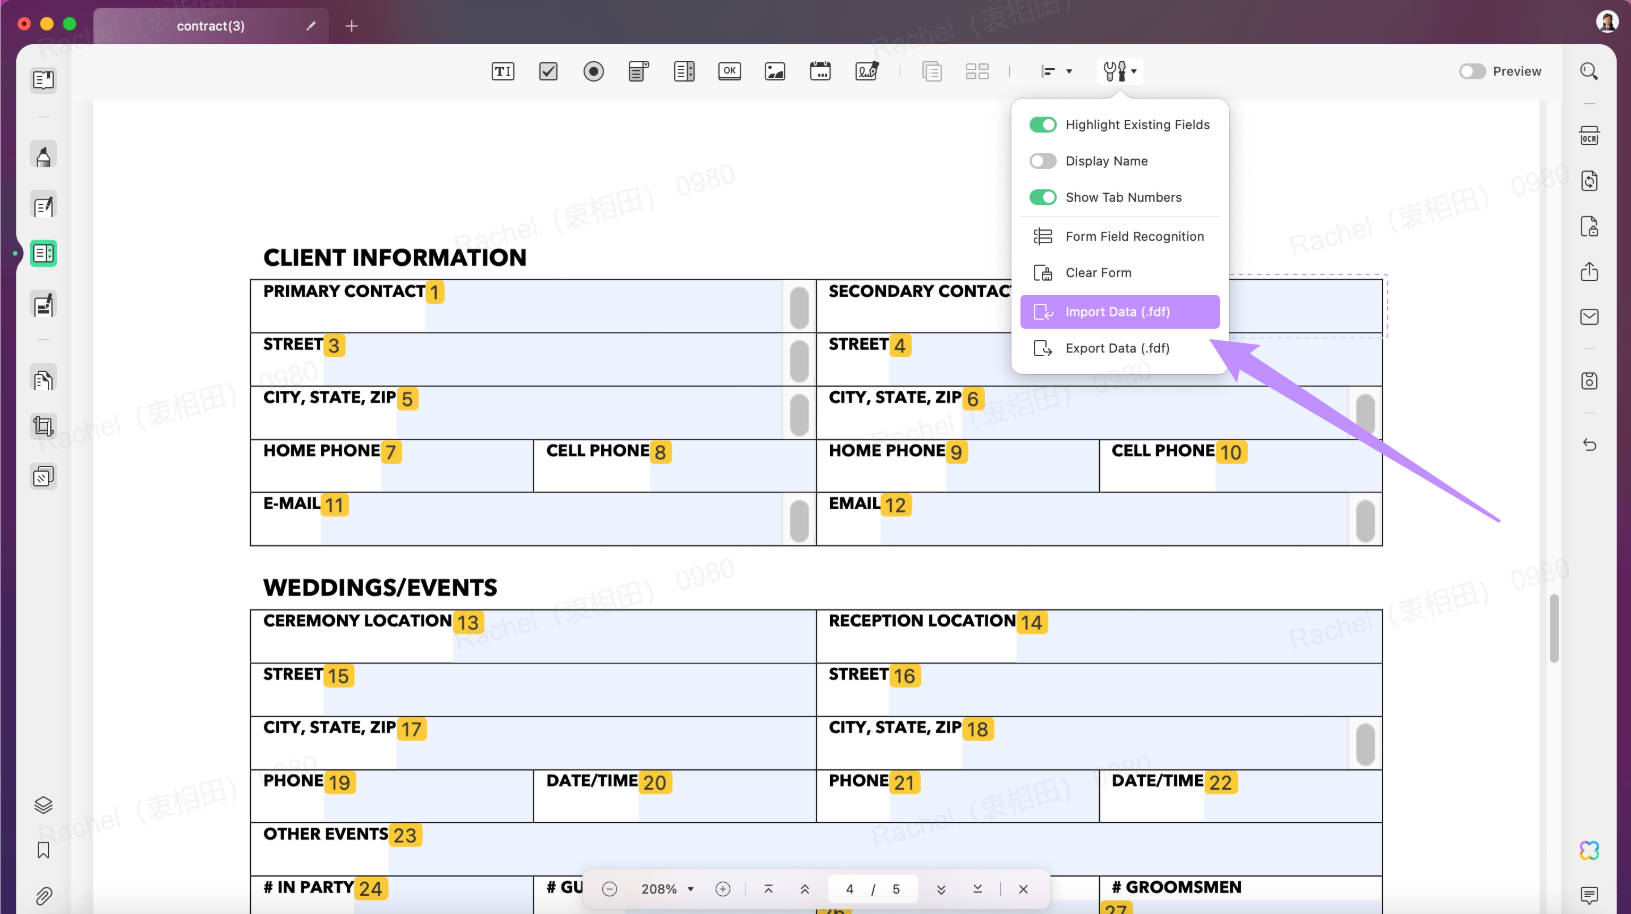The image size is (1631, 914).
Task: Open the comments panel icon bottom right
Action: pyautogui.click(x=1589, y=895)
